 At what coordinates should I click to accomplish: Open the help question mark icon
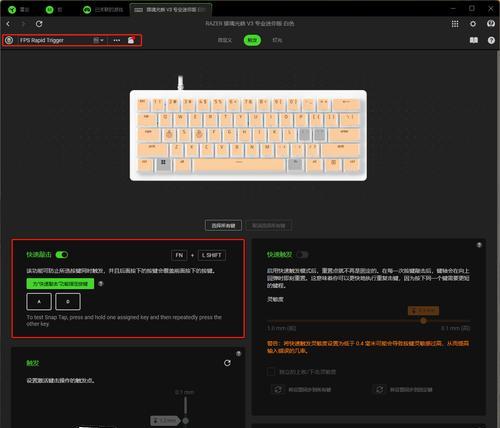tap(491, 40)
